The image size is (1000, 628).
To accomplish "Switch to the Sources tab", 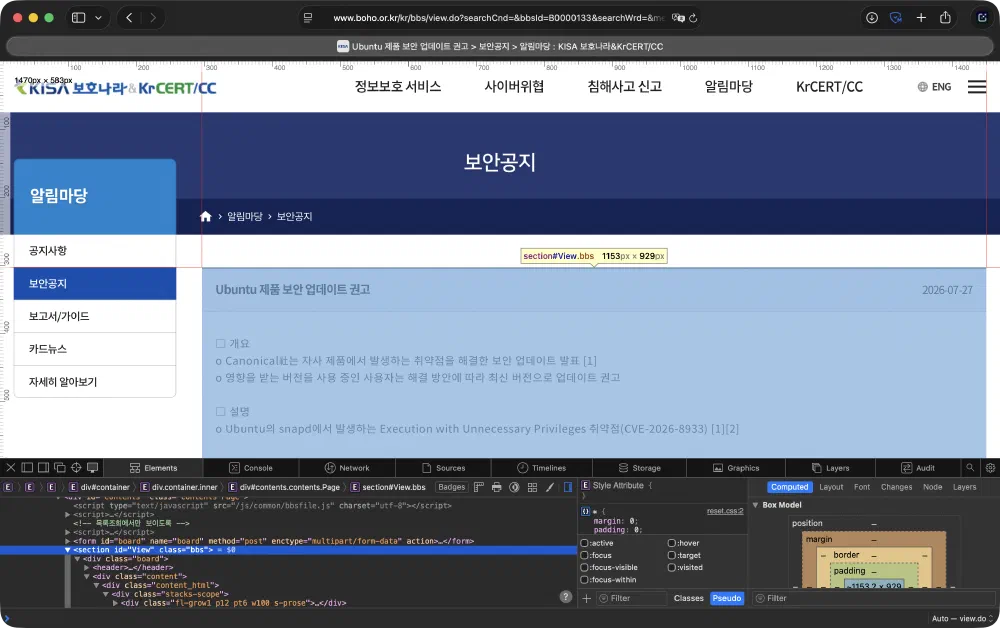I will pos(443,467).
